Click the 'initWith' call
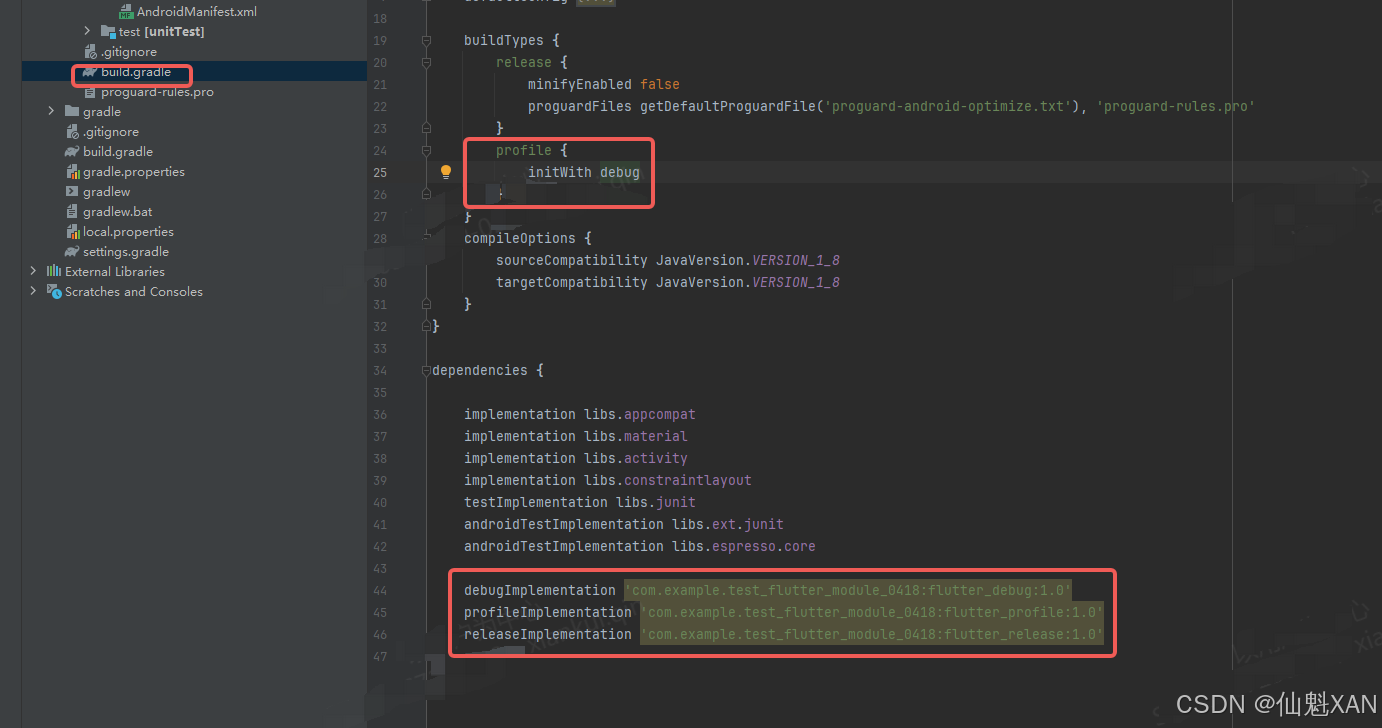The height and width of the screenshot is (728, 1382). [x=560, y=173]
